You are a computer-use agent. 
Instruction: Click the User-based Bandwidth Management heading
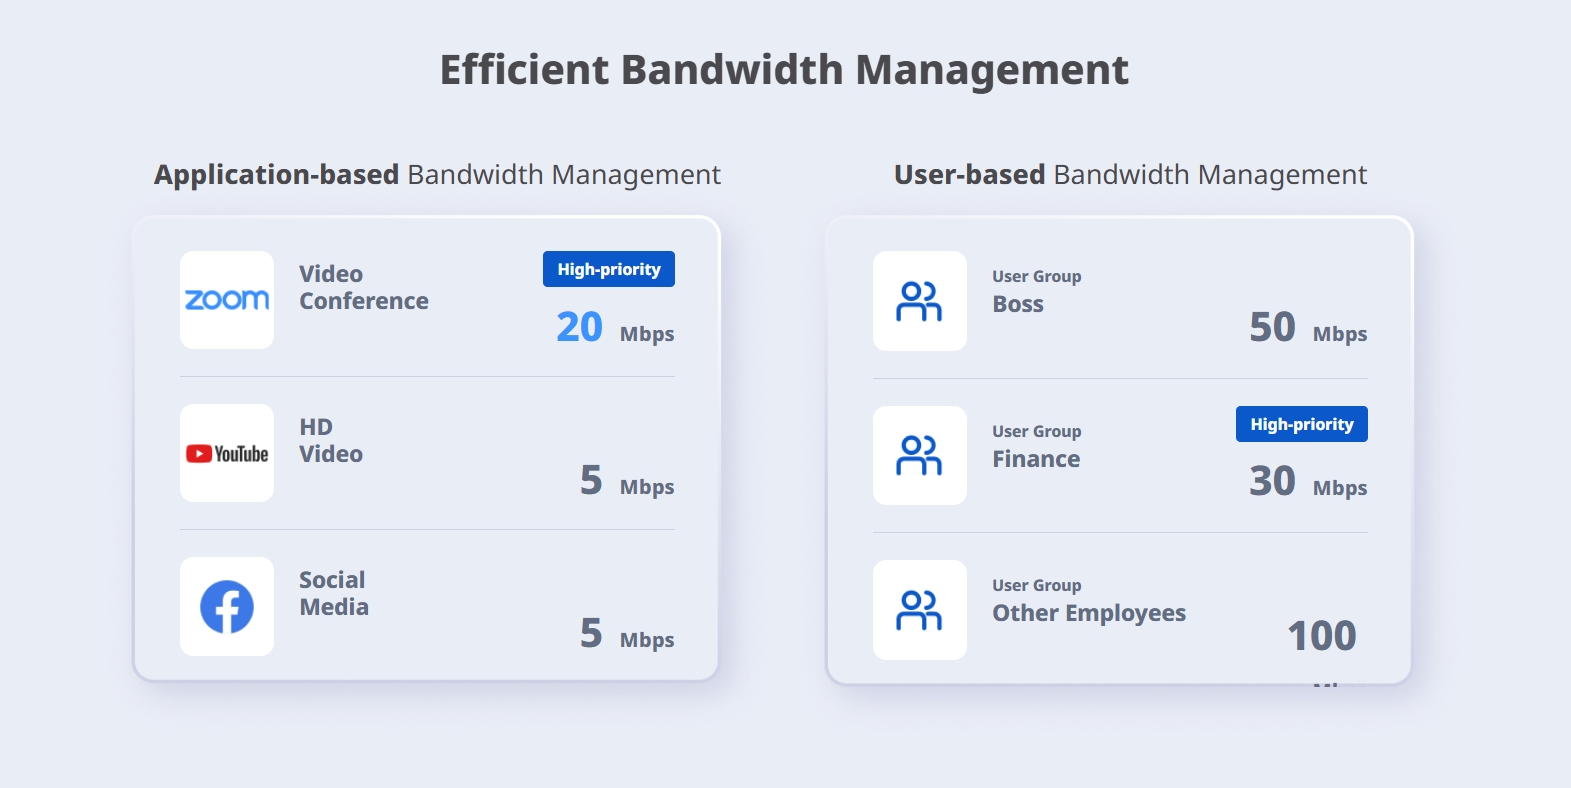coord(1130,175)
